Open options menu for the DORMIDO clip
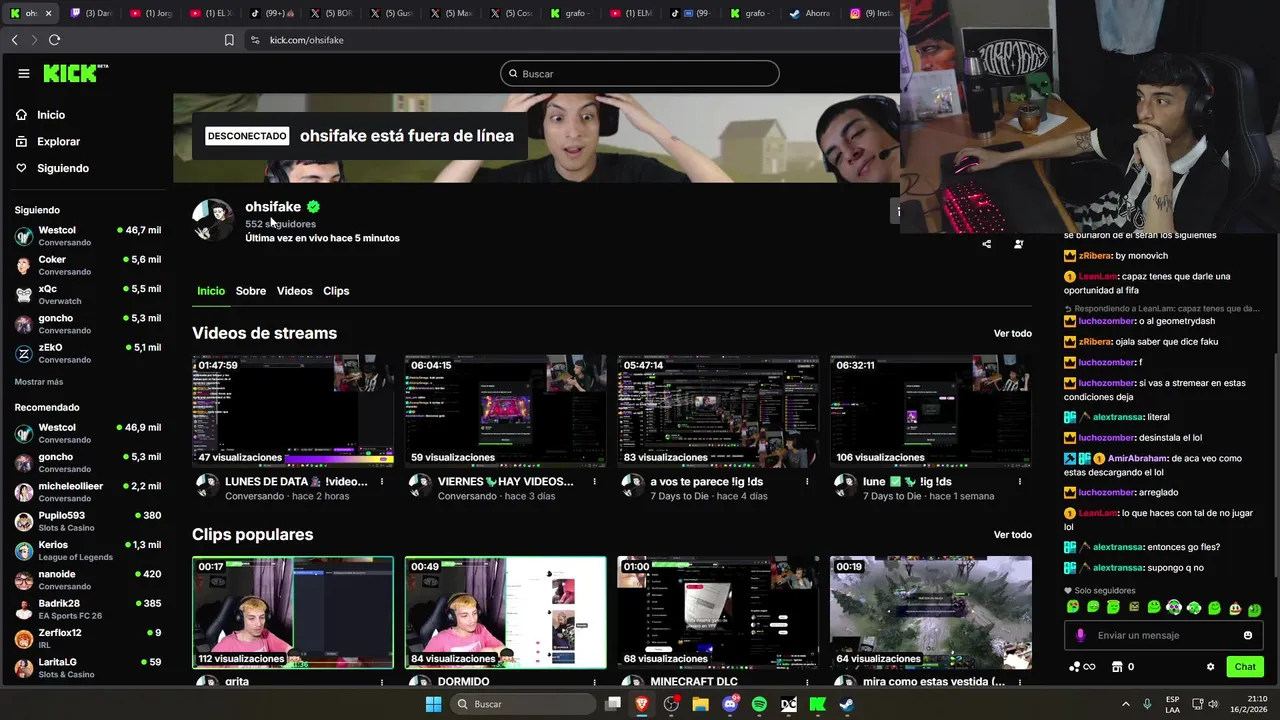1280x720 pixels. tap(595, 682)
